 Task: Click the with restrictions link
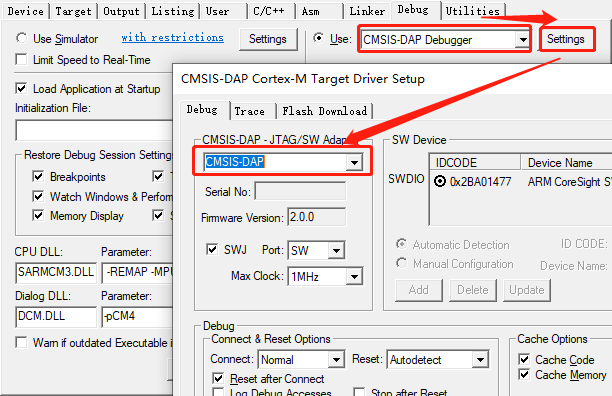tap(173, 37)
